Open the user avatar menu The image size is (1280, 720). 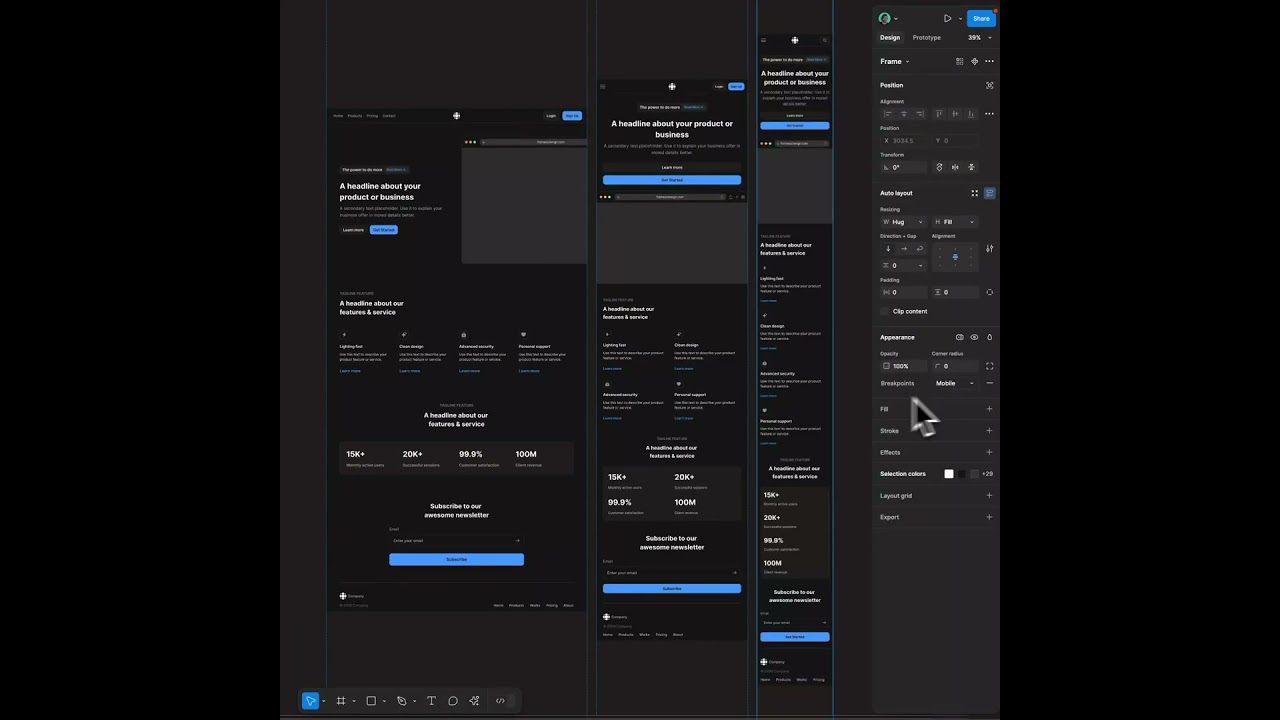[x=887, y=18]
